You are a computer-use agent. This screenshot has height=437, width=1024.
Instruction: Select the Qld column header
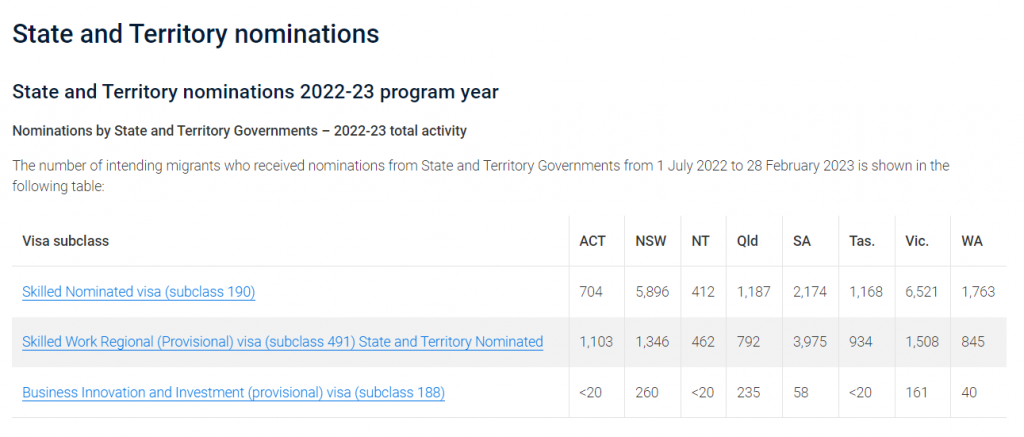pyautogui.click(x=748, y=241)
